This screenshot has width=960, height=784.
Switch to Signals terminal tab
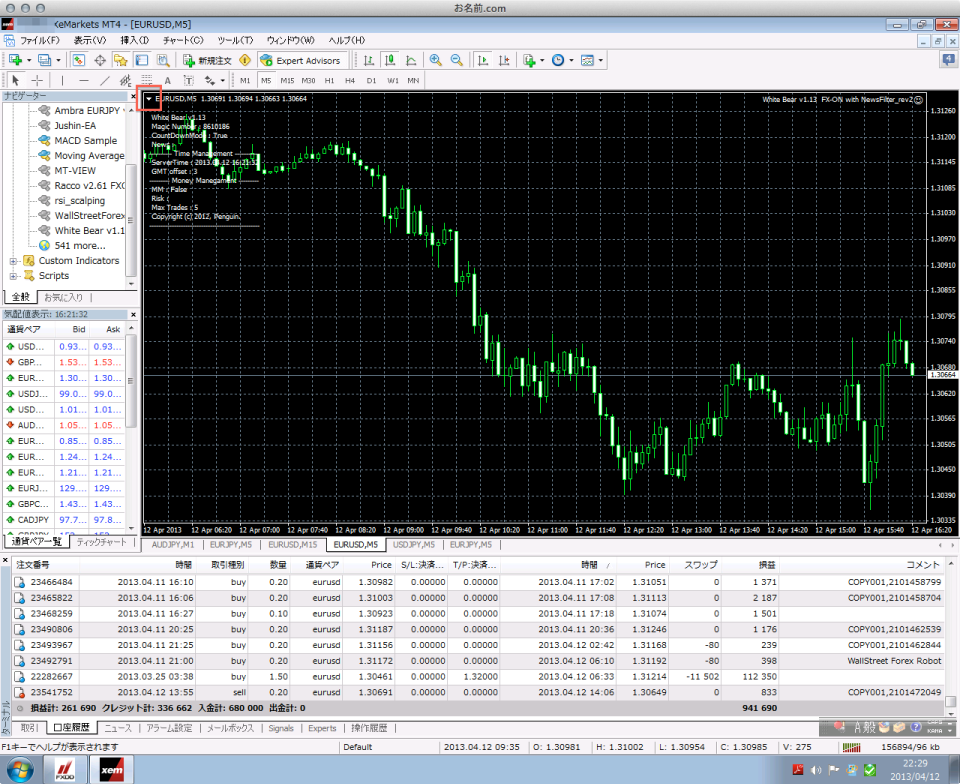click(x=281, y=728)
